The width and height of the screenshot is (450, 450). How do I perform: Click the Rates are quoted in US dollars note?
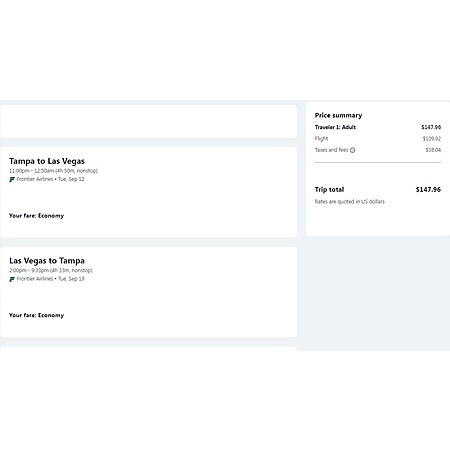350,201
